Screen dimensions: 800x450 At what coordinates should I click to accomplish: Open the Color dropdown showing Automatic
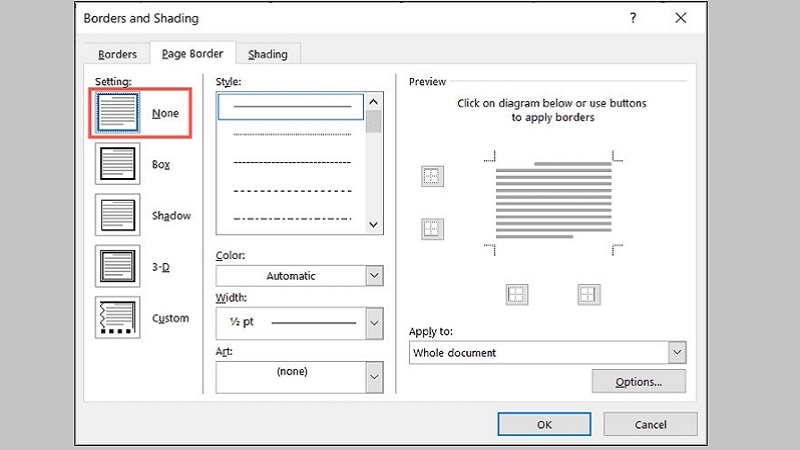[x=374, y=275]
